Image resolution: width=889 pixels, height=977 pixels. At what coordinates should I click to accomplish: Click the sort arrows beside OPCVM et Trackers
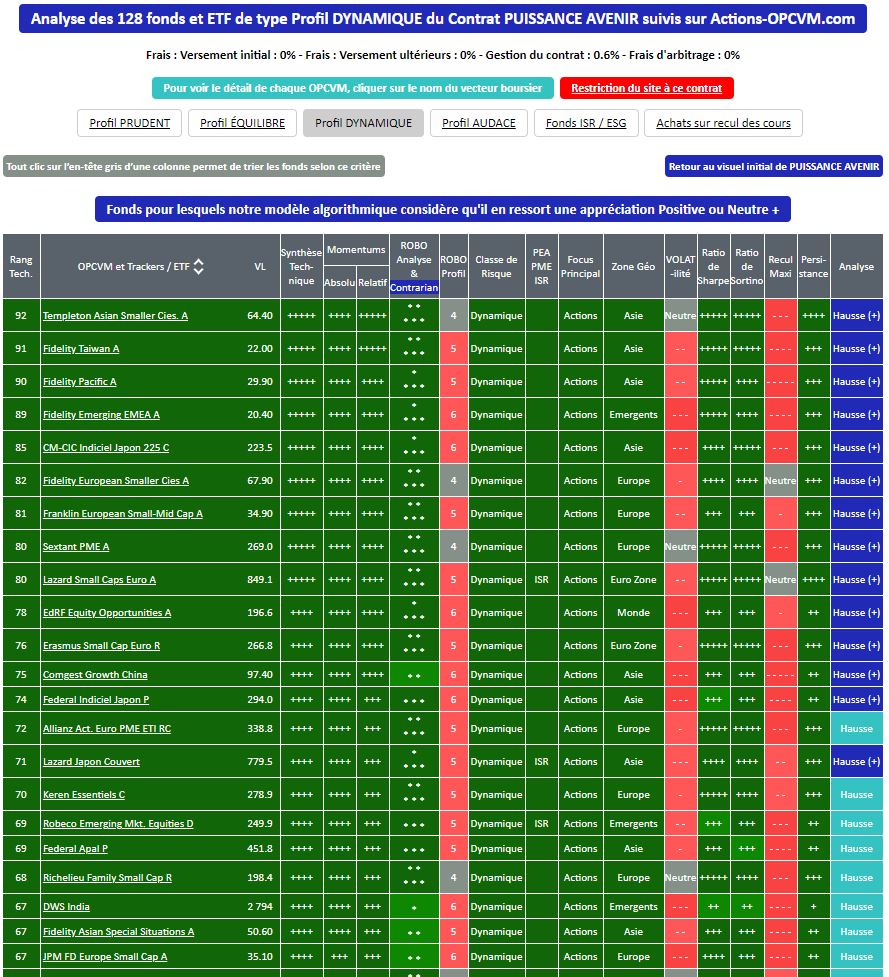(x=199, y=267)
